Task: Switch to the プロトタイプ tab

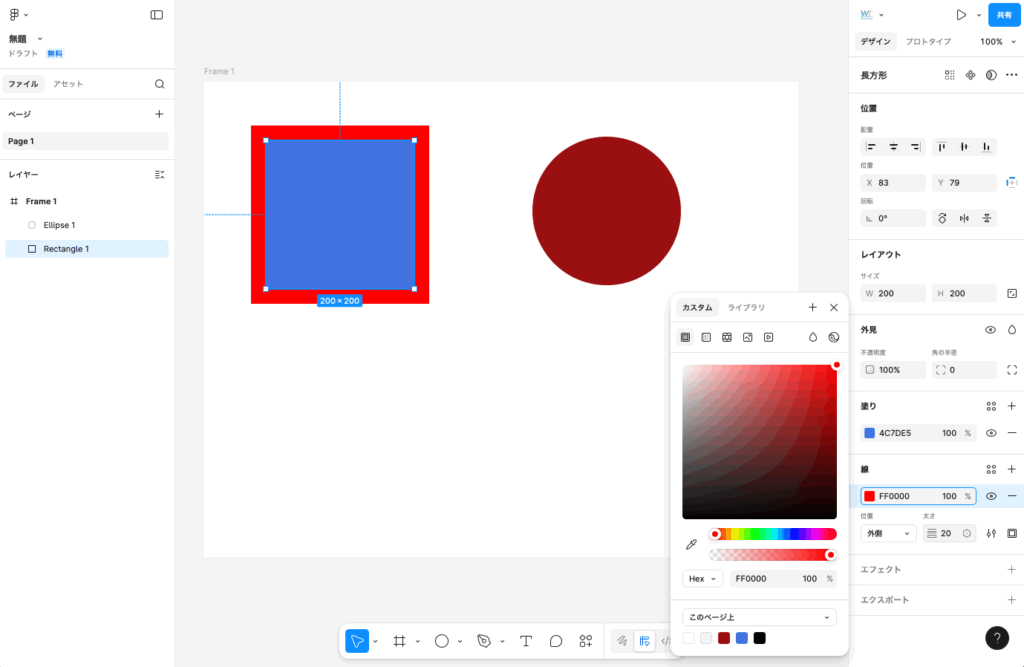Action: coord(928,42)
